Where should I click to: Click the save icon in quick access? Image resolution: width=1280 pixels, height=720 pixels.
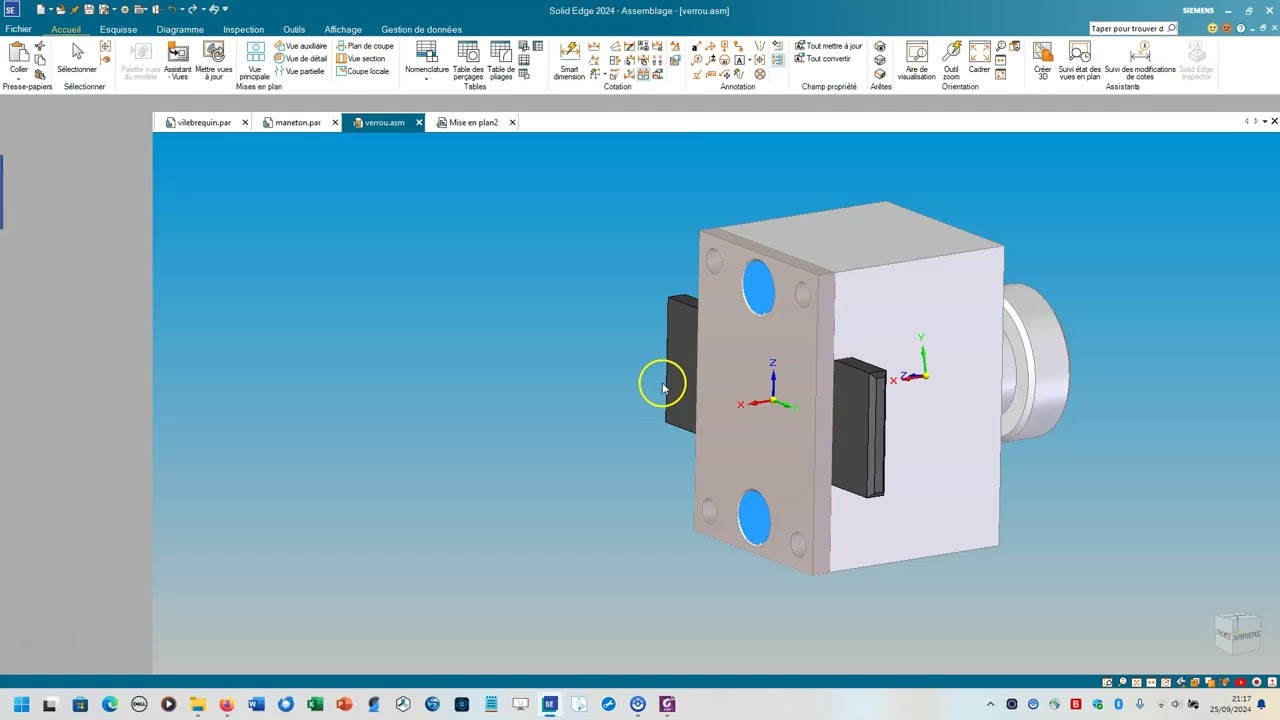[89, 10]
